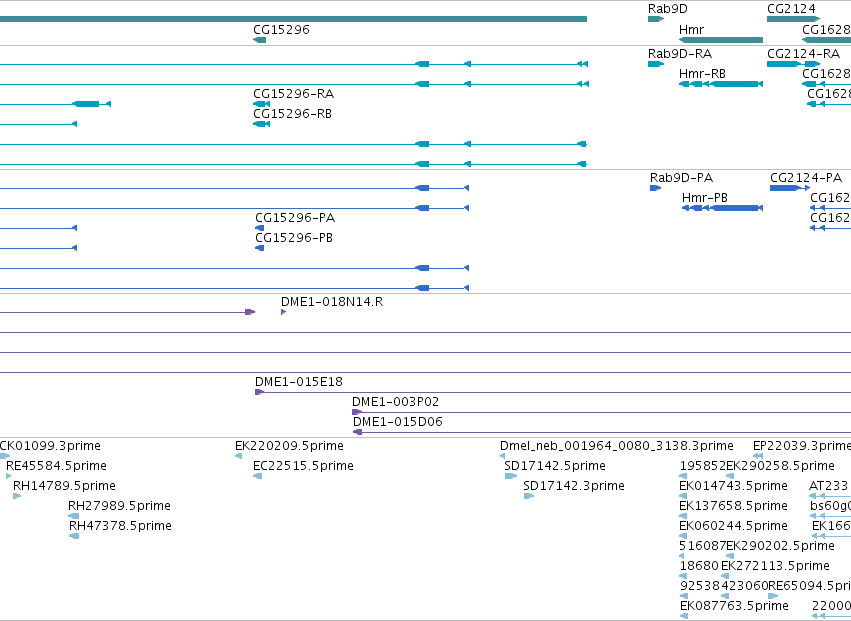Screen dimensions: 851x621
Task: Click the CK01099.3prime EST label
Action: pyautogui.click(x=50, y=446)
